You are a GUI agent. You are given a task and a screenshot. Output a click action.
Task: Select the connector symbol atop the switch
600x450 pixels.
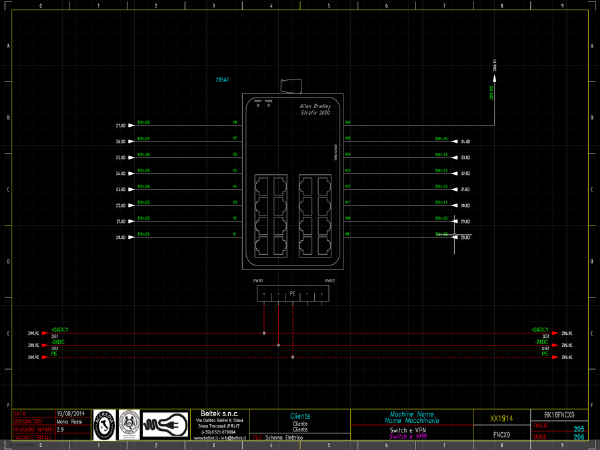point(291,86)
